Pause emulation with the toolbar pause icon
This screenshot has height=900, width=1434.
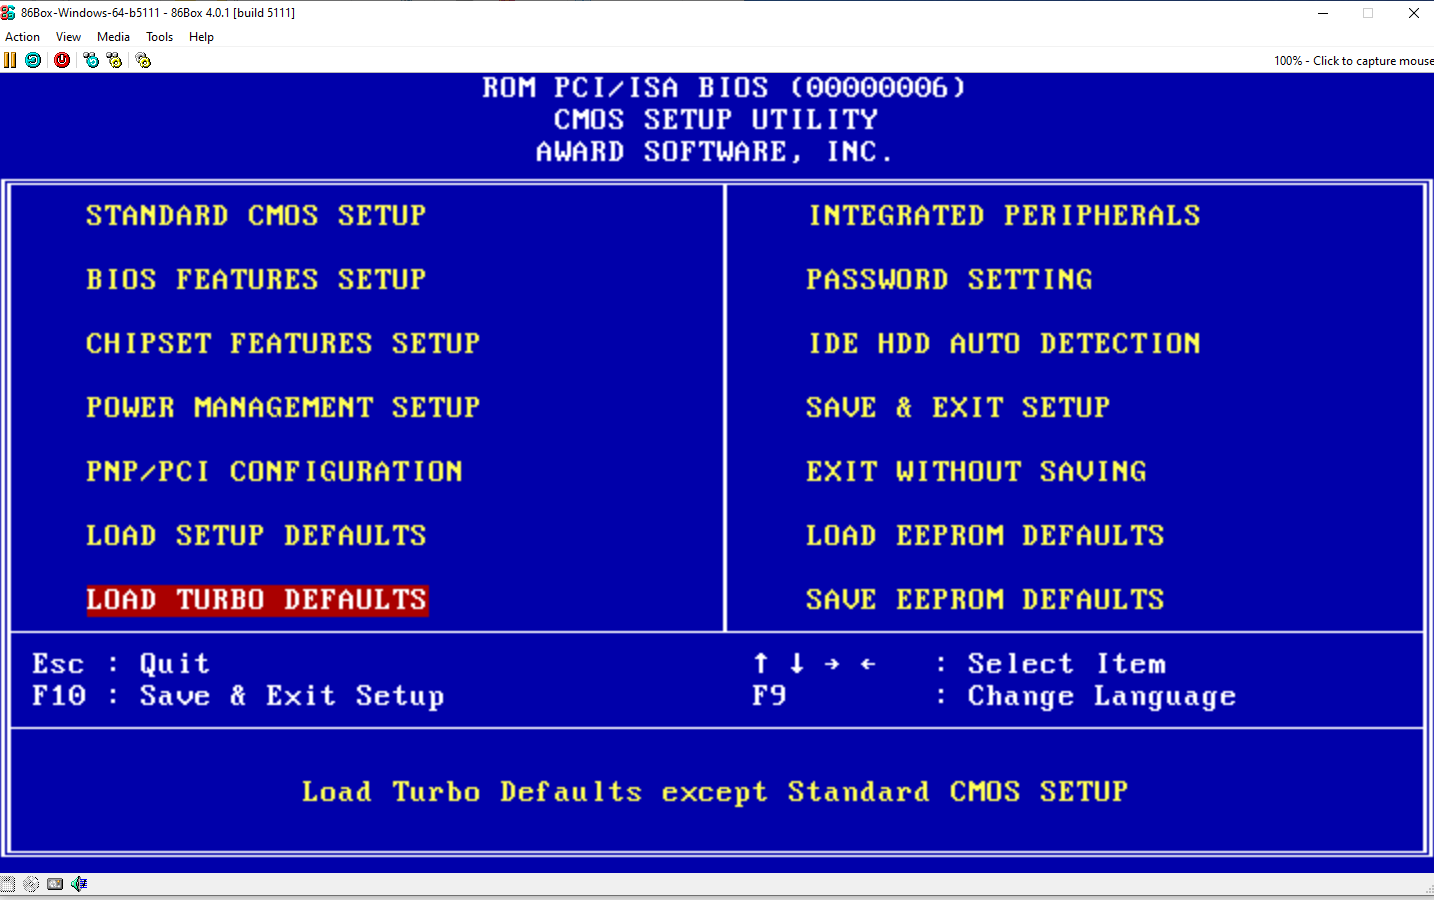10,60
